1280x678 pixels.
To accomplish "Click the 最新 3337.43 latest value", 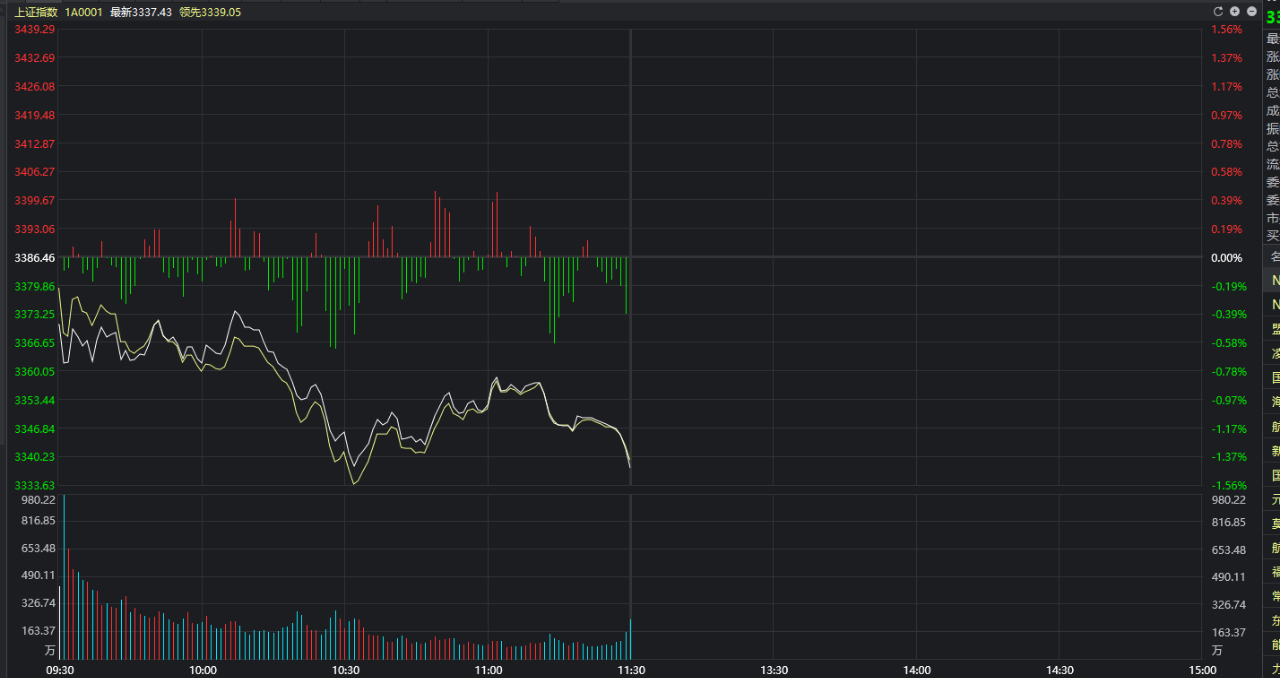I will 141,12.
